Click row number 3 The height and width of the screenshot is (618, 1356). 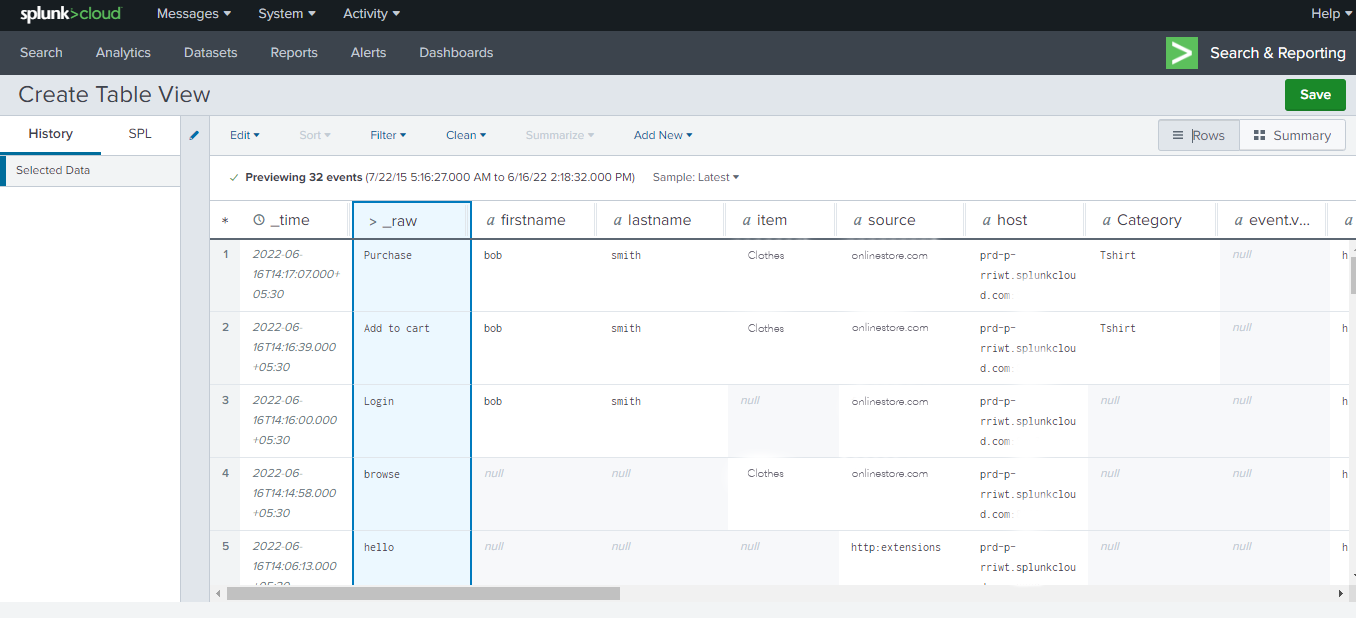point(225,400)
